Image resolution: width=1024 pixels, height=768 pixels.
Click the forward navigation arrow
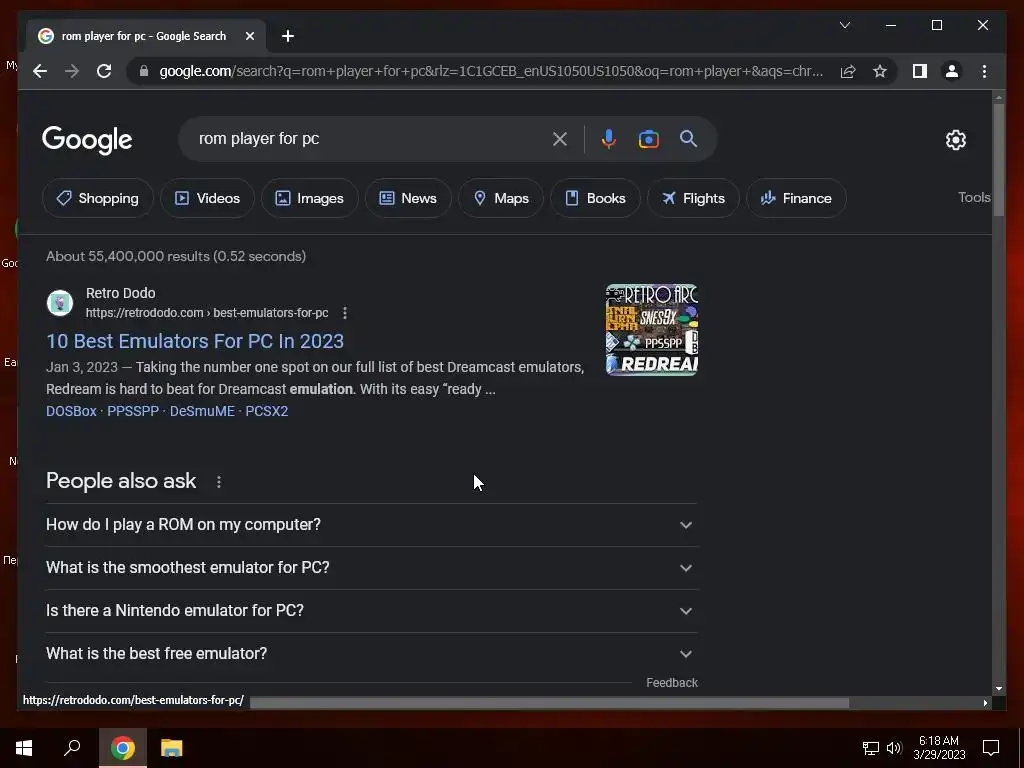pos(72,71)
